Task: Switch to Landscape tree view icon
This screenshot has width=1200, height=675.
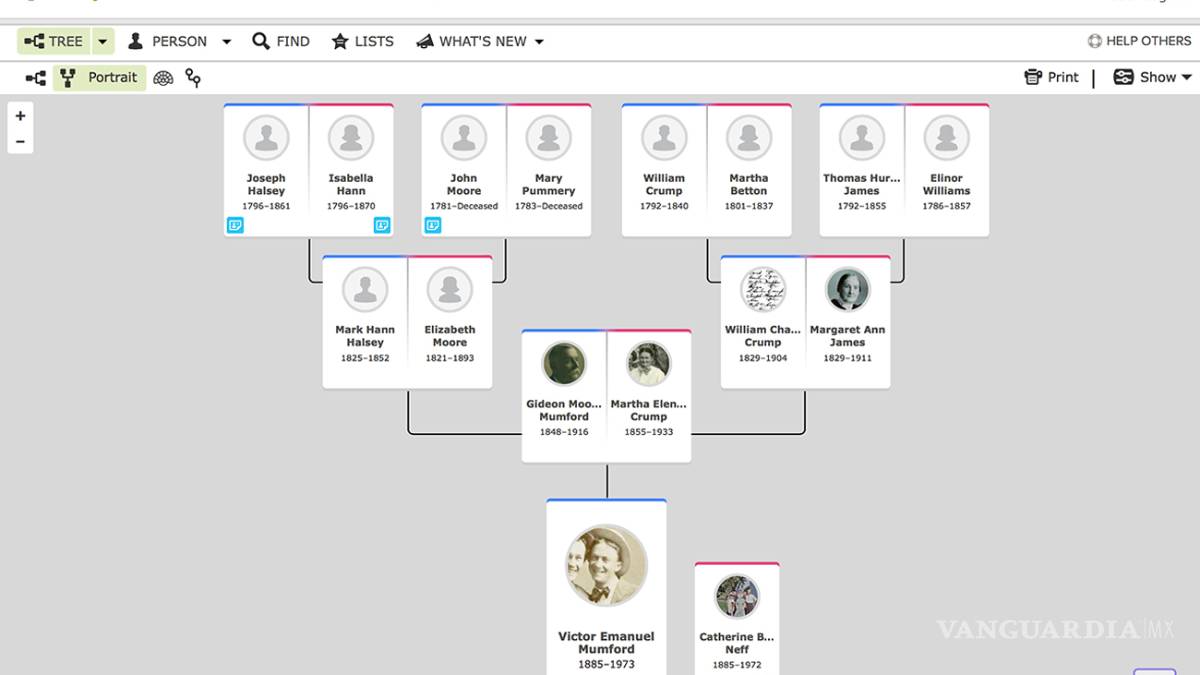Action: [35, 78]
